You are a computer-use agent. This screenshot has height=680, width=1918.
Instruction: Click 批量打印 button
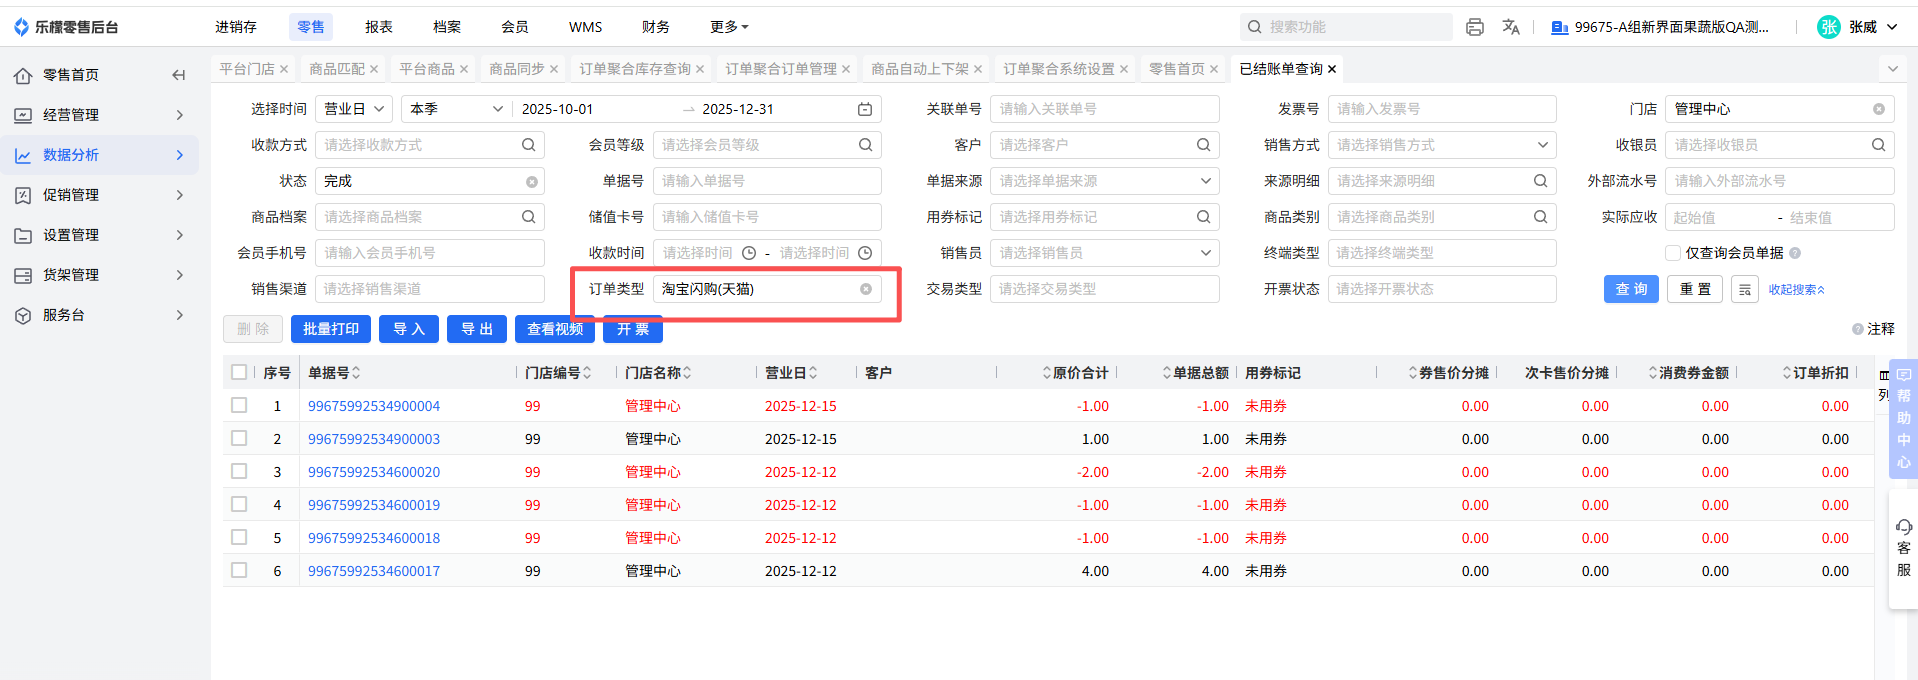[x=331, y=329]
